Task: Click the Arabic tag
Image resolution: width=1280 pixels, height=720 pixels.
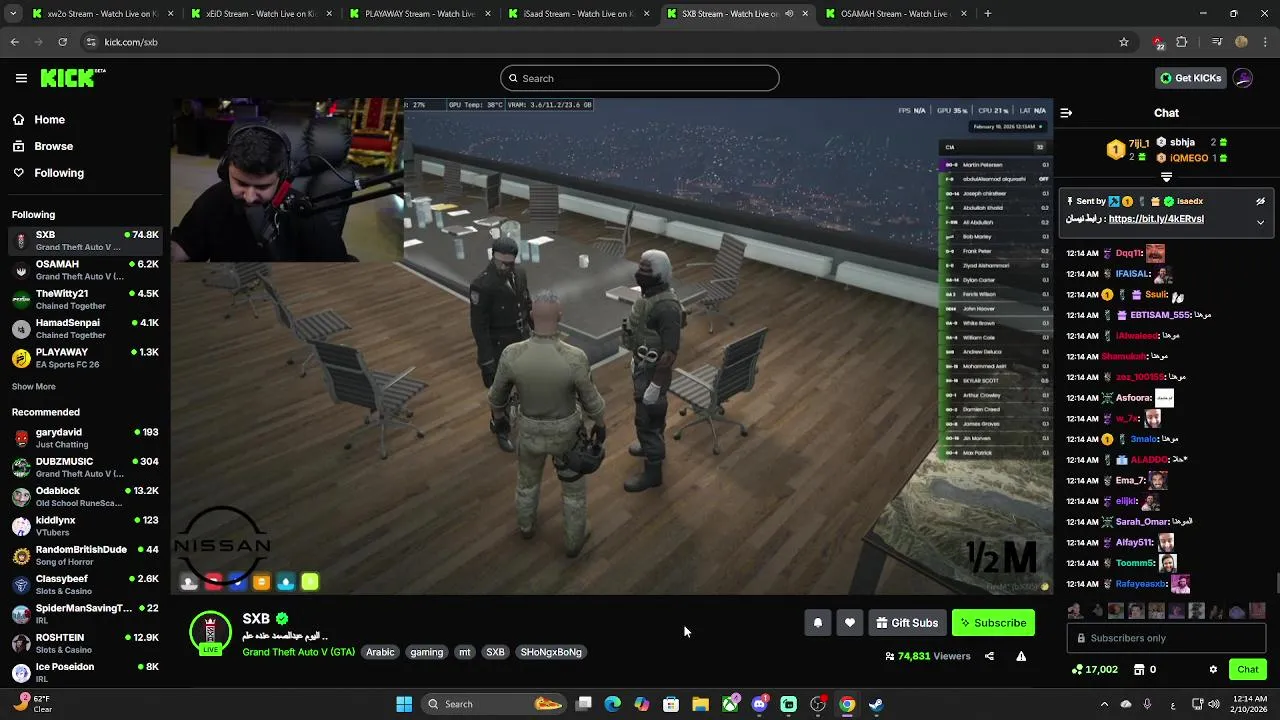Action: [380, 652]
